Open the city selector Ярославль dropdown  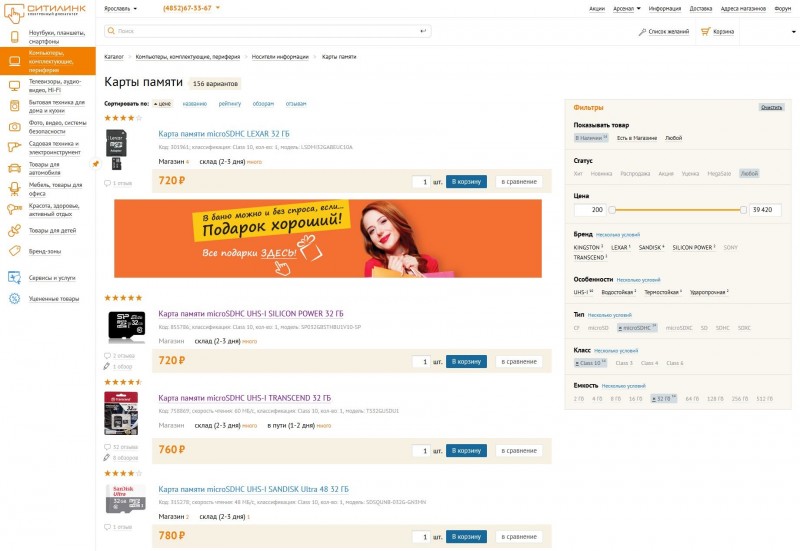click(x=120, y=9)
